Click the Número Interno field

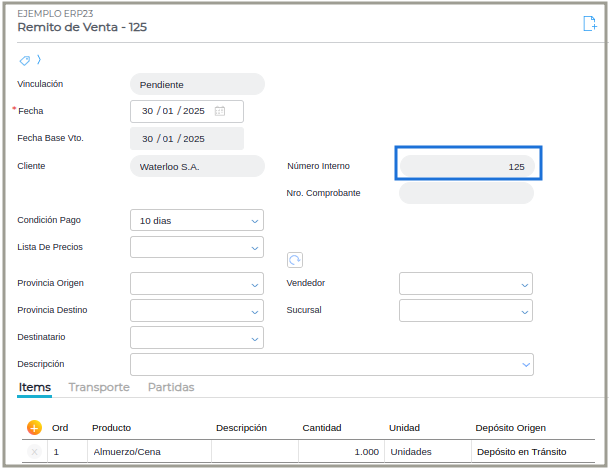467,166
